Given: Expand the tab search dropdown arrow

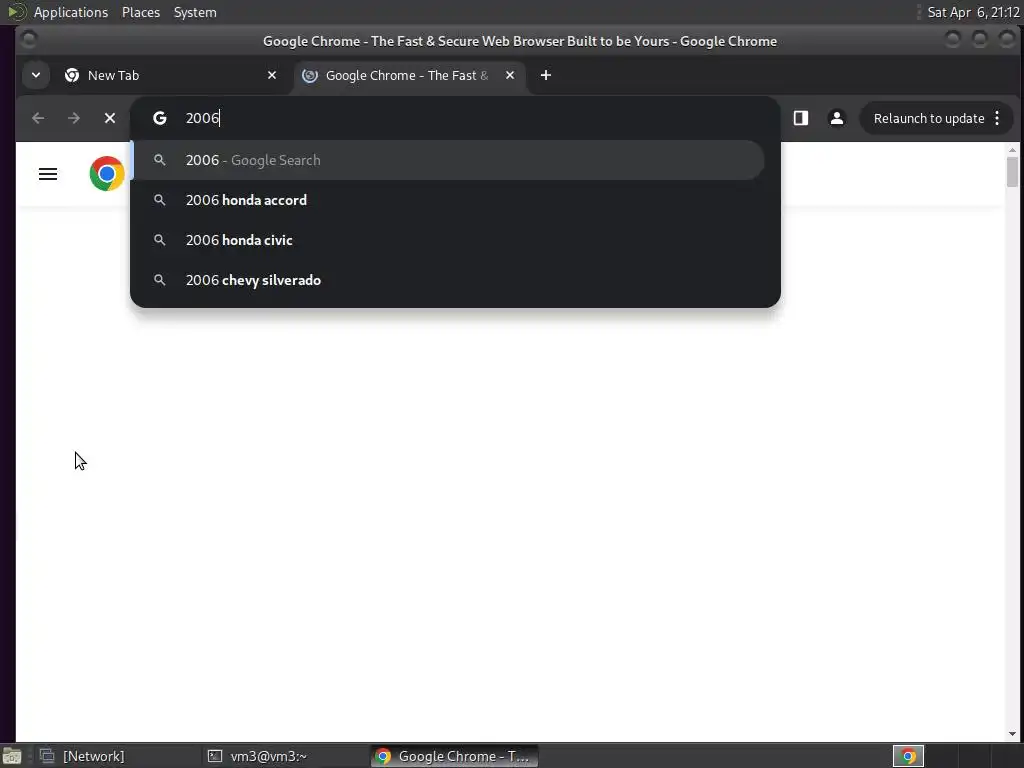Looking at the screenshot, I should click(x=36, y=75).
